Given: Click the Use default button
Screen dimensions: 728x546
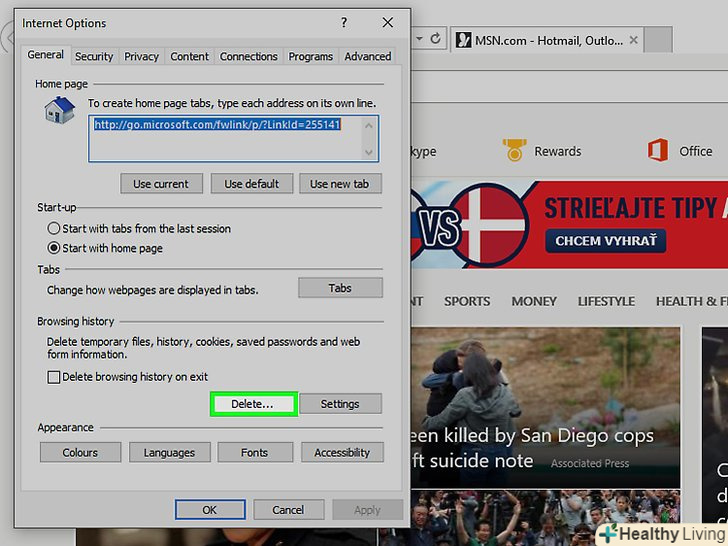Looking at the screenshot, I should 252,184.
